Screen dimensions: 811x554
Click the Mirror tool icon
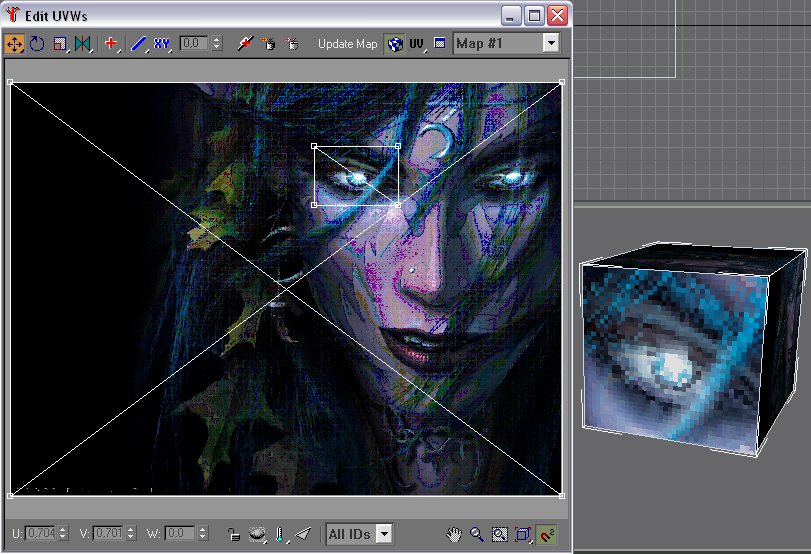pyautogui.click(x=82, y=44)
